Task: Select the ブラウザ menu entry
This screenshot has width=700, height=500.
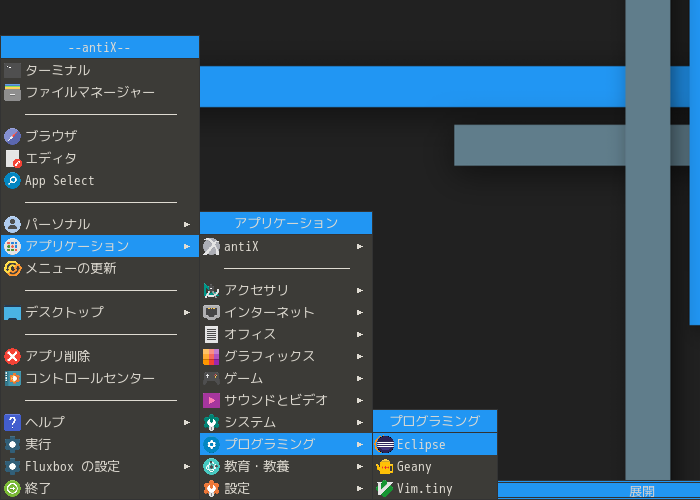Action: click(x=100, y=136)
